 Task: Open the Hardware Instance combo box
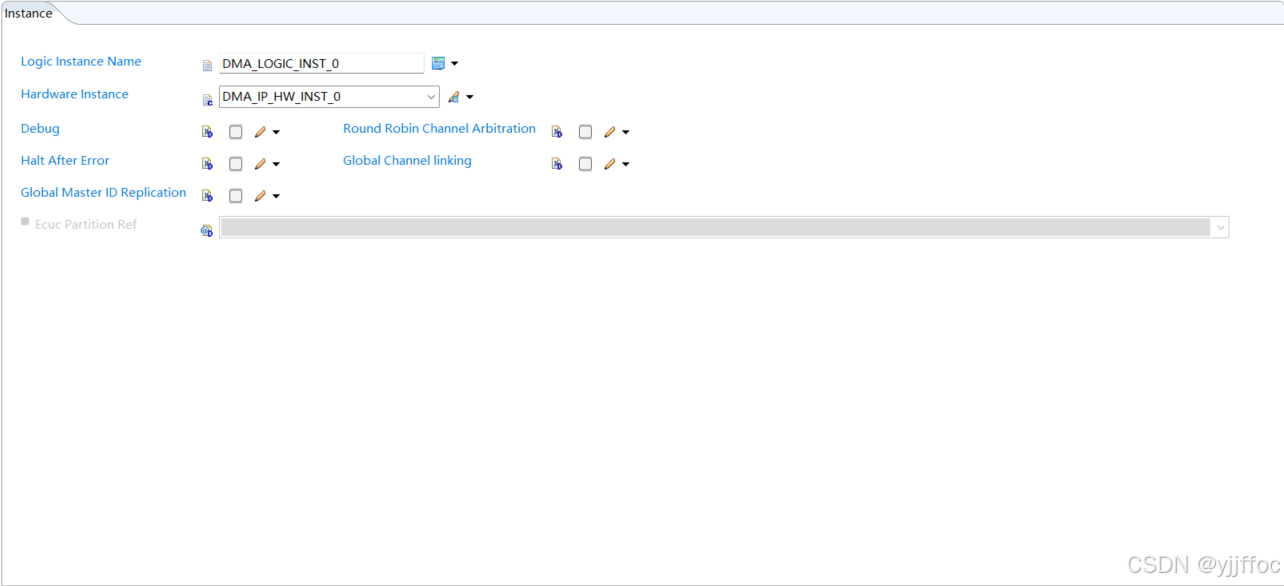pyautogui.click(x=329, y=97)
